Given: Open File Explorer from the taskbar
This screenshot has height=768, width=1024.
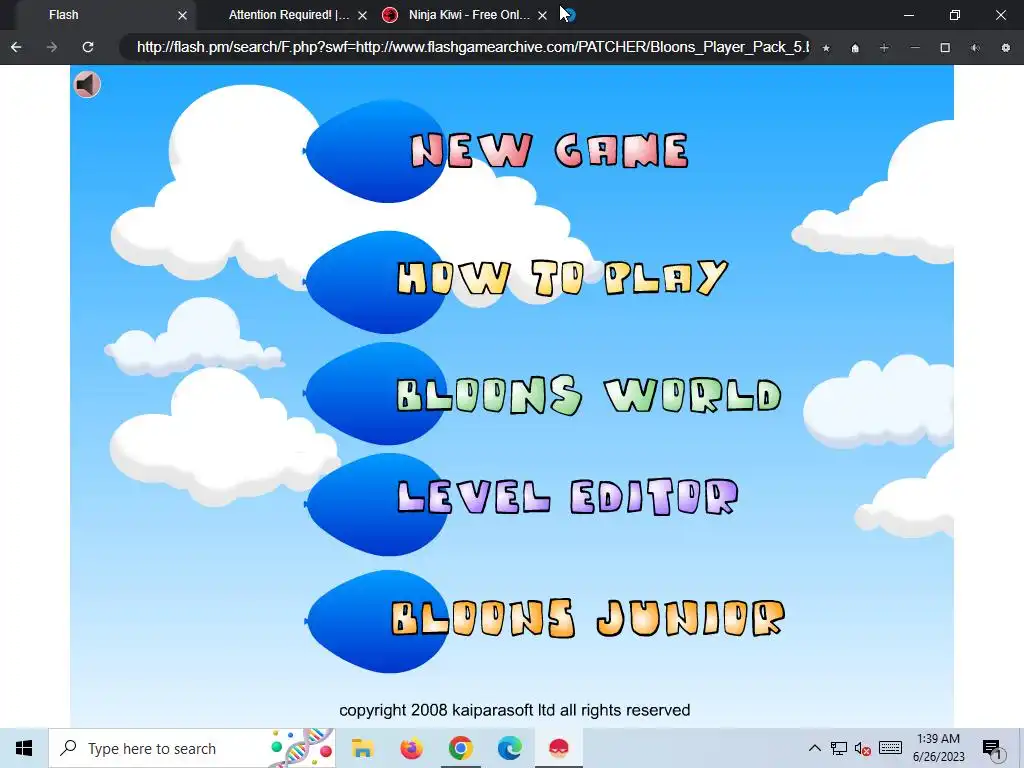Looking at the screenshot, I should [362, 748].
